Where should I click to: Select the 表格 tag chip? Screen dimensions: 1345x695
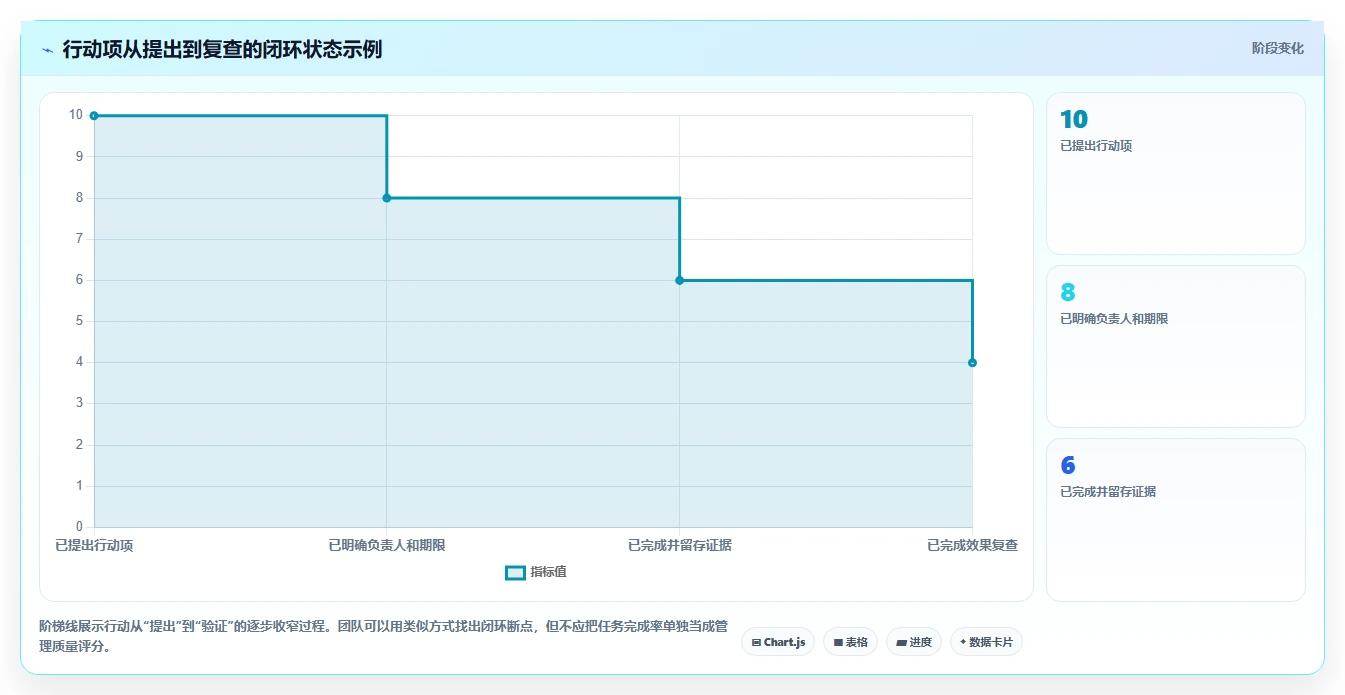pyautogui.click(x=850, y=642)
